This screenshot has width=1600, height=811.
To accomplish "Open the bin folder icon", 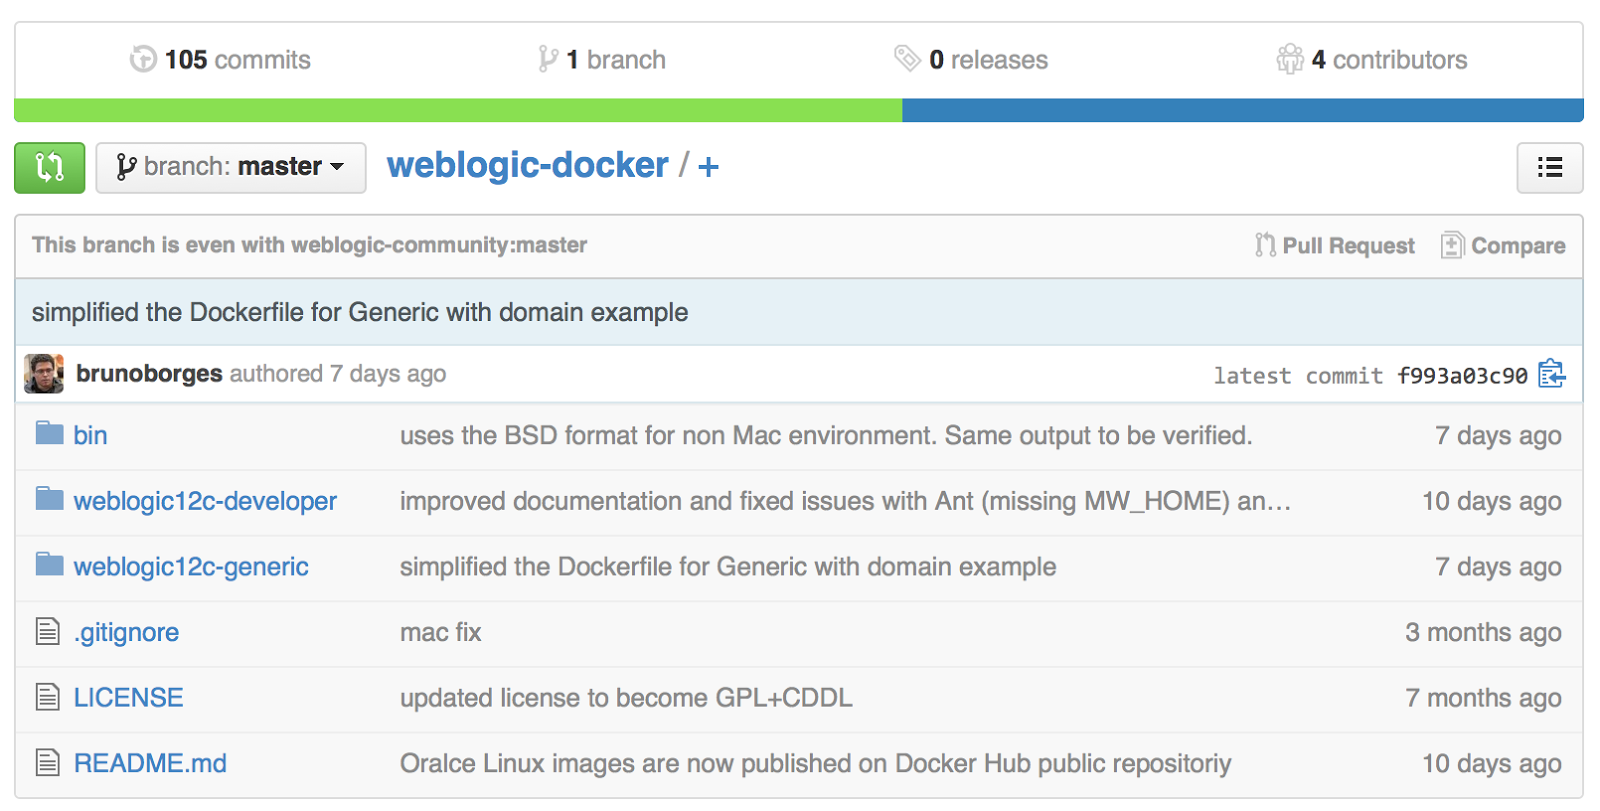I will (x=49, y=434).
